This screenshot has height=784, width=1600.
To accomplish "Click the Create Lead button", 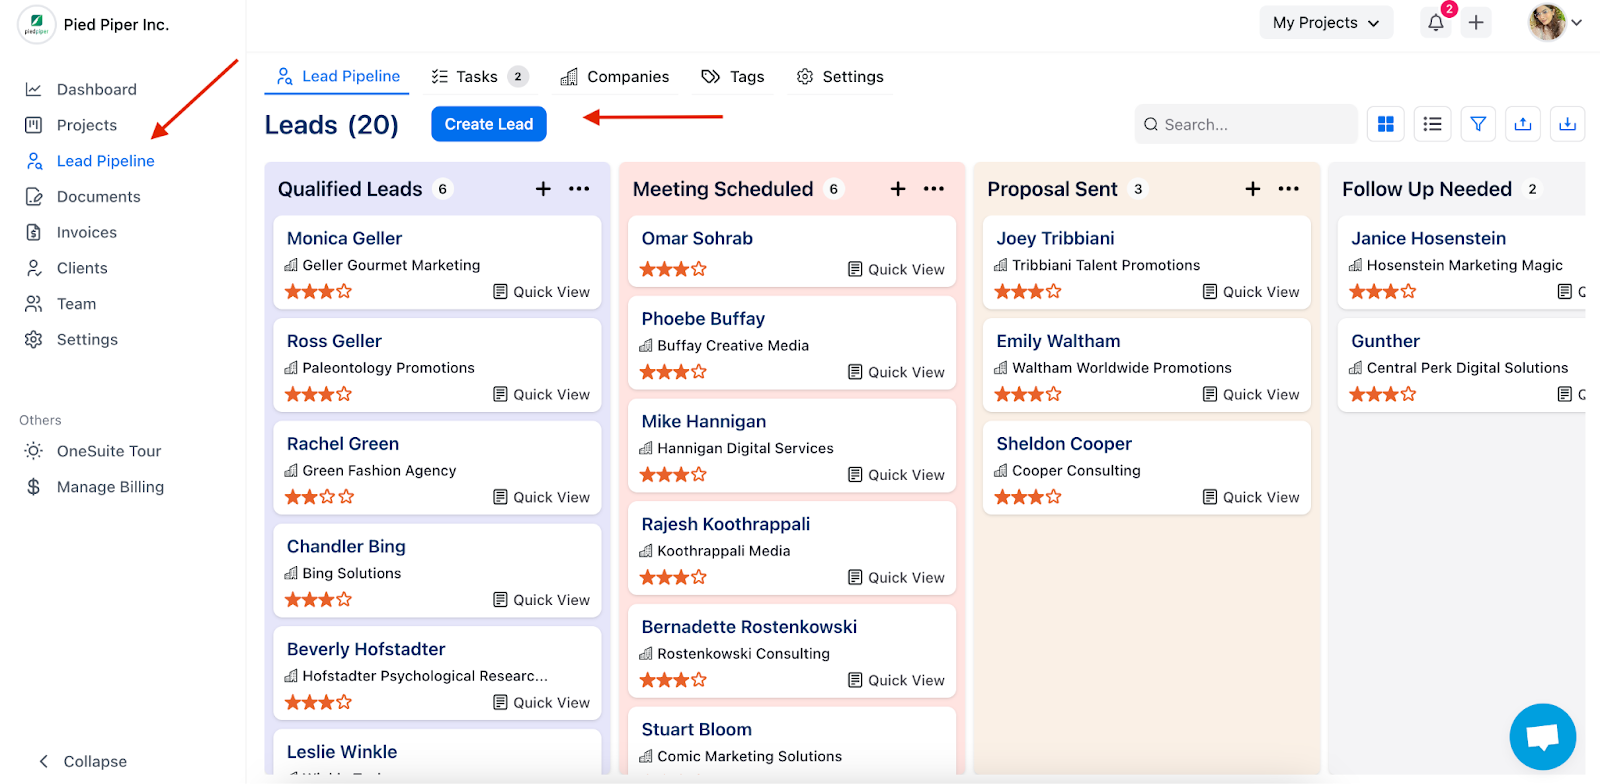I will (489, 124).
